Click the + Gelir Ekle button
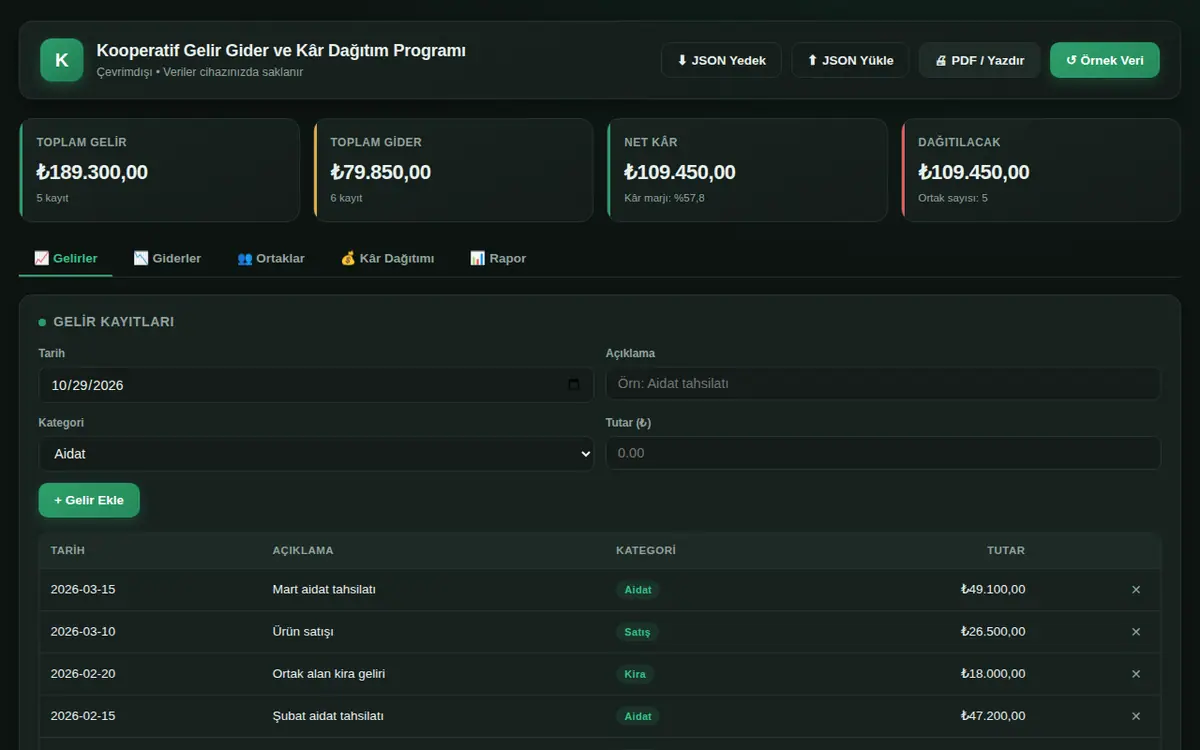The image size is (1200, 750). [x=89, y=500]
